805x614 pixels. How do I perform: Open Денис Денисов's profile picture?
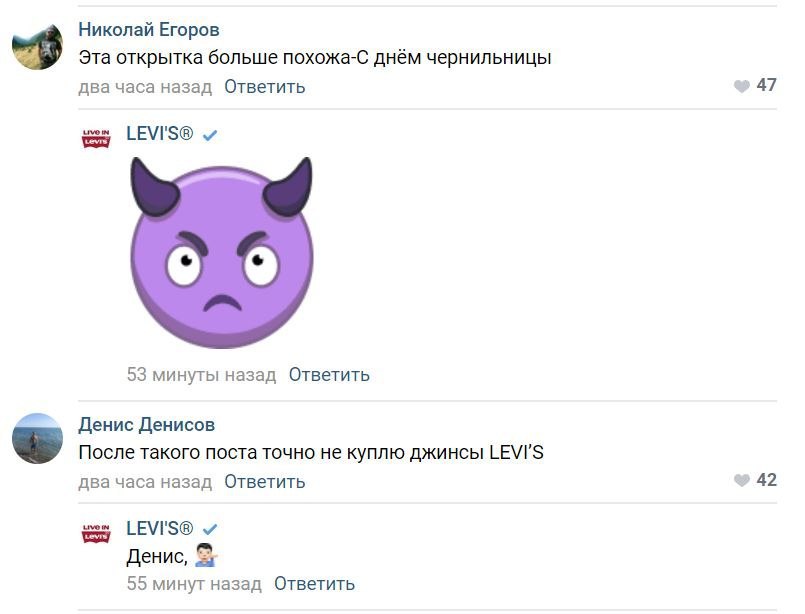point(37,438)
